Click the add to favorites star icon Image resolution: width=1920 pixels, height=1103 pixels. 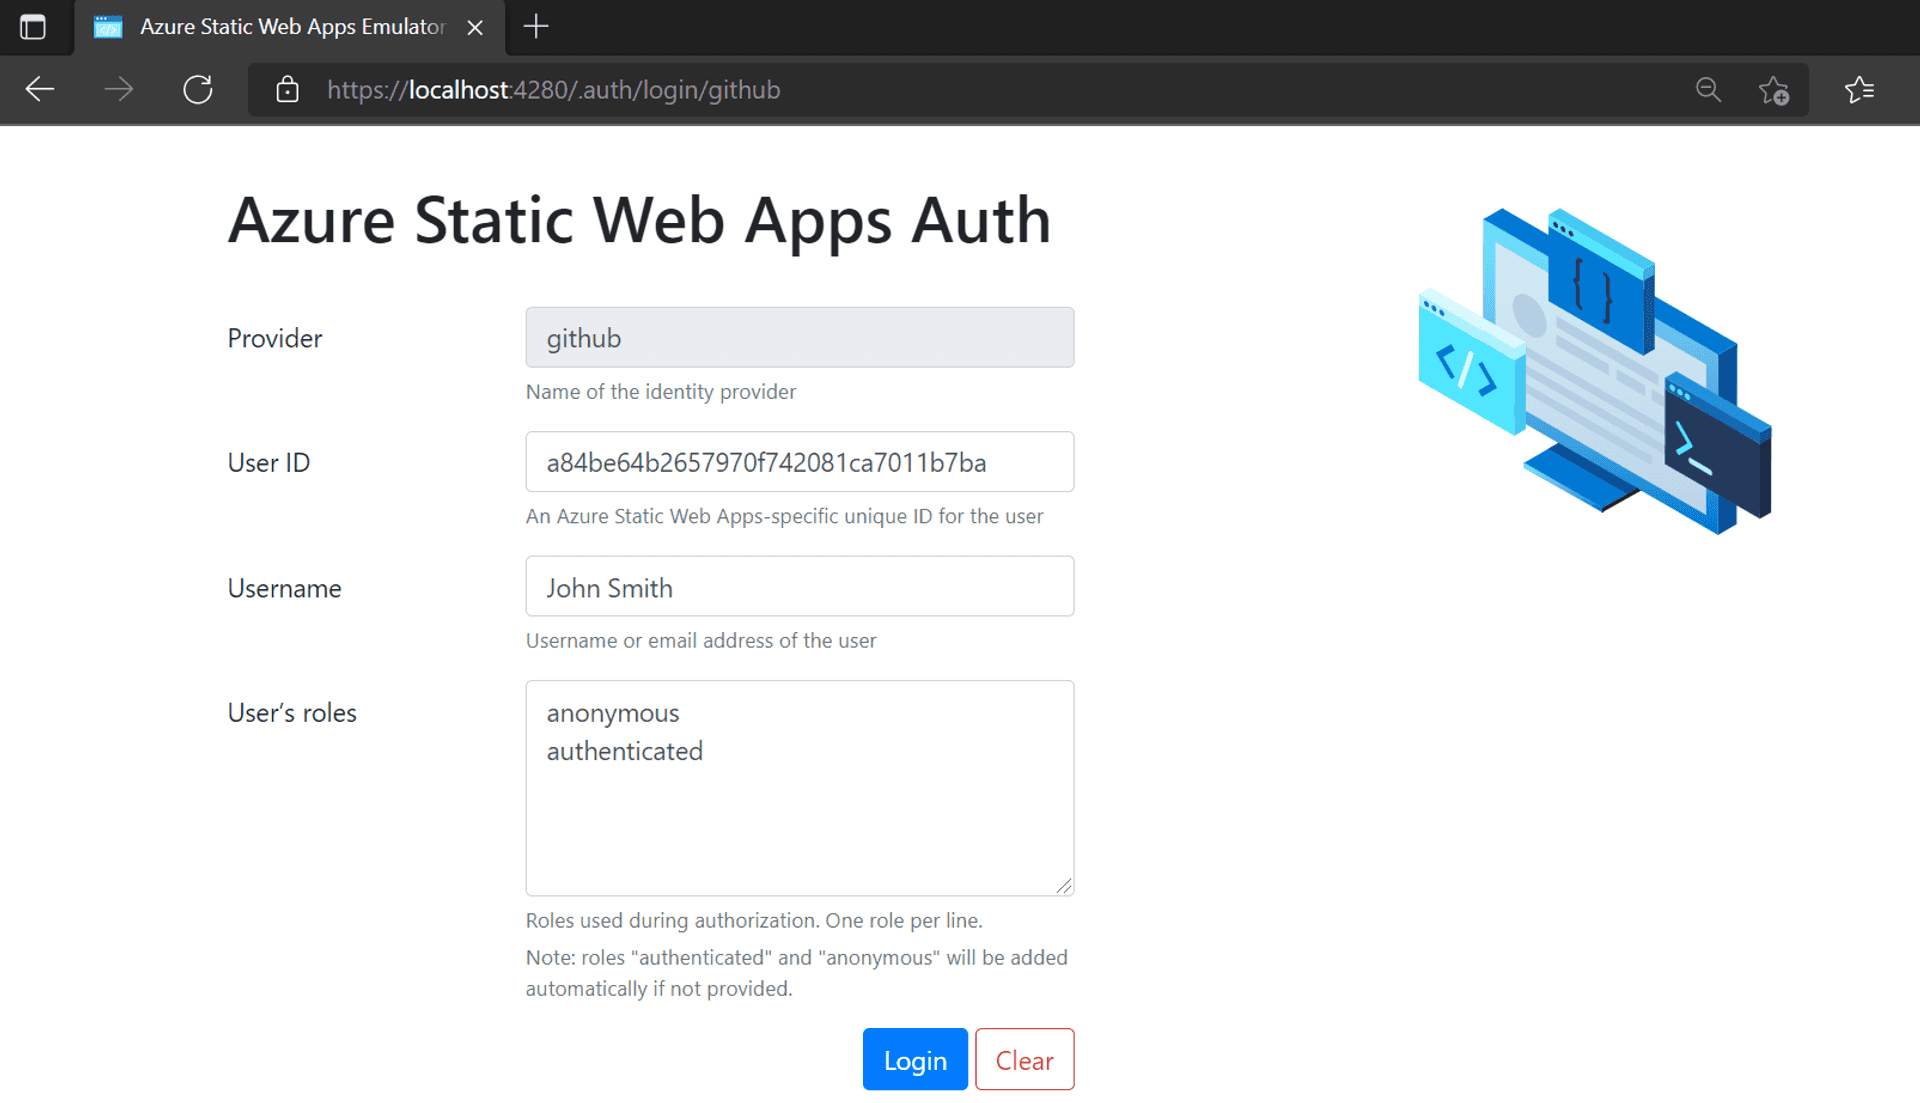pos(1775,88)
